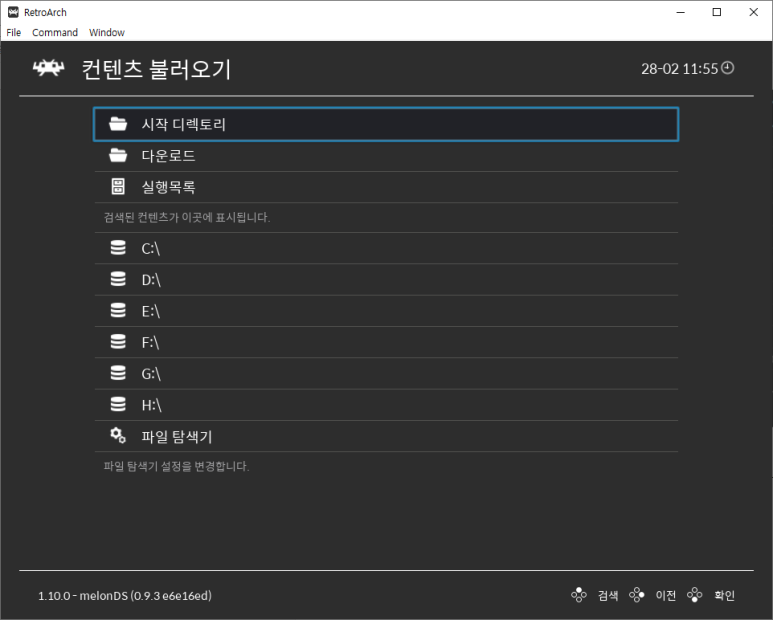
Task: Click the gamepad icon beside 확인
Action: click(x=695, y=595)
